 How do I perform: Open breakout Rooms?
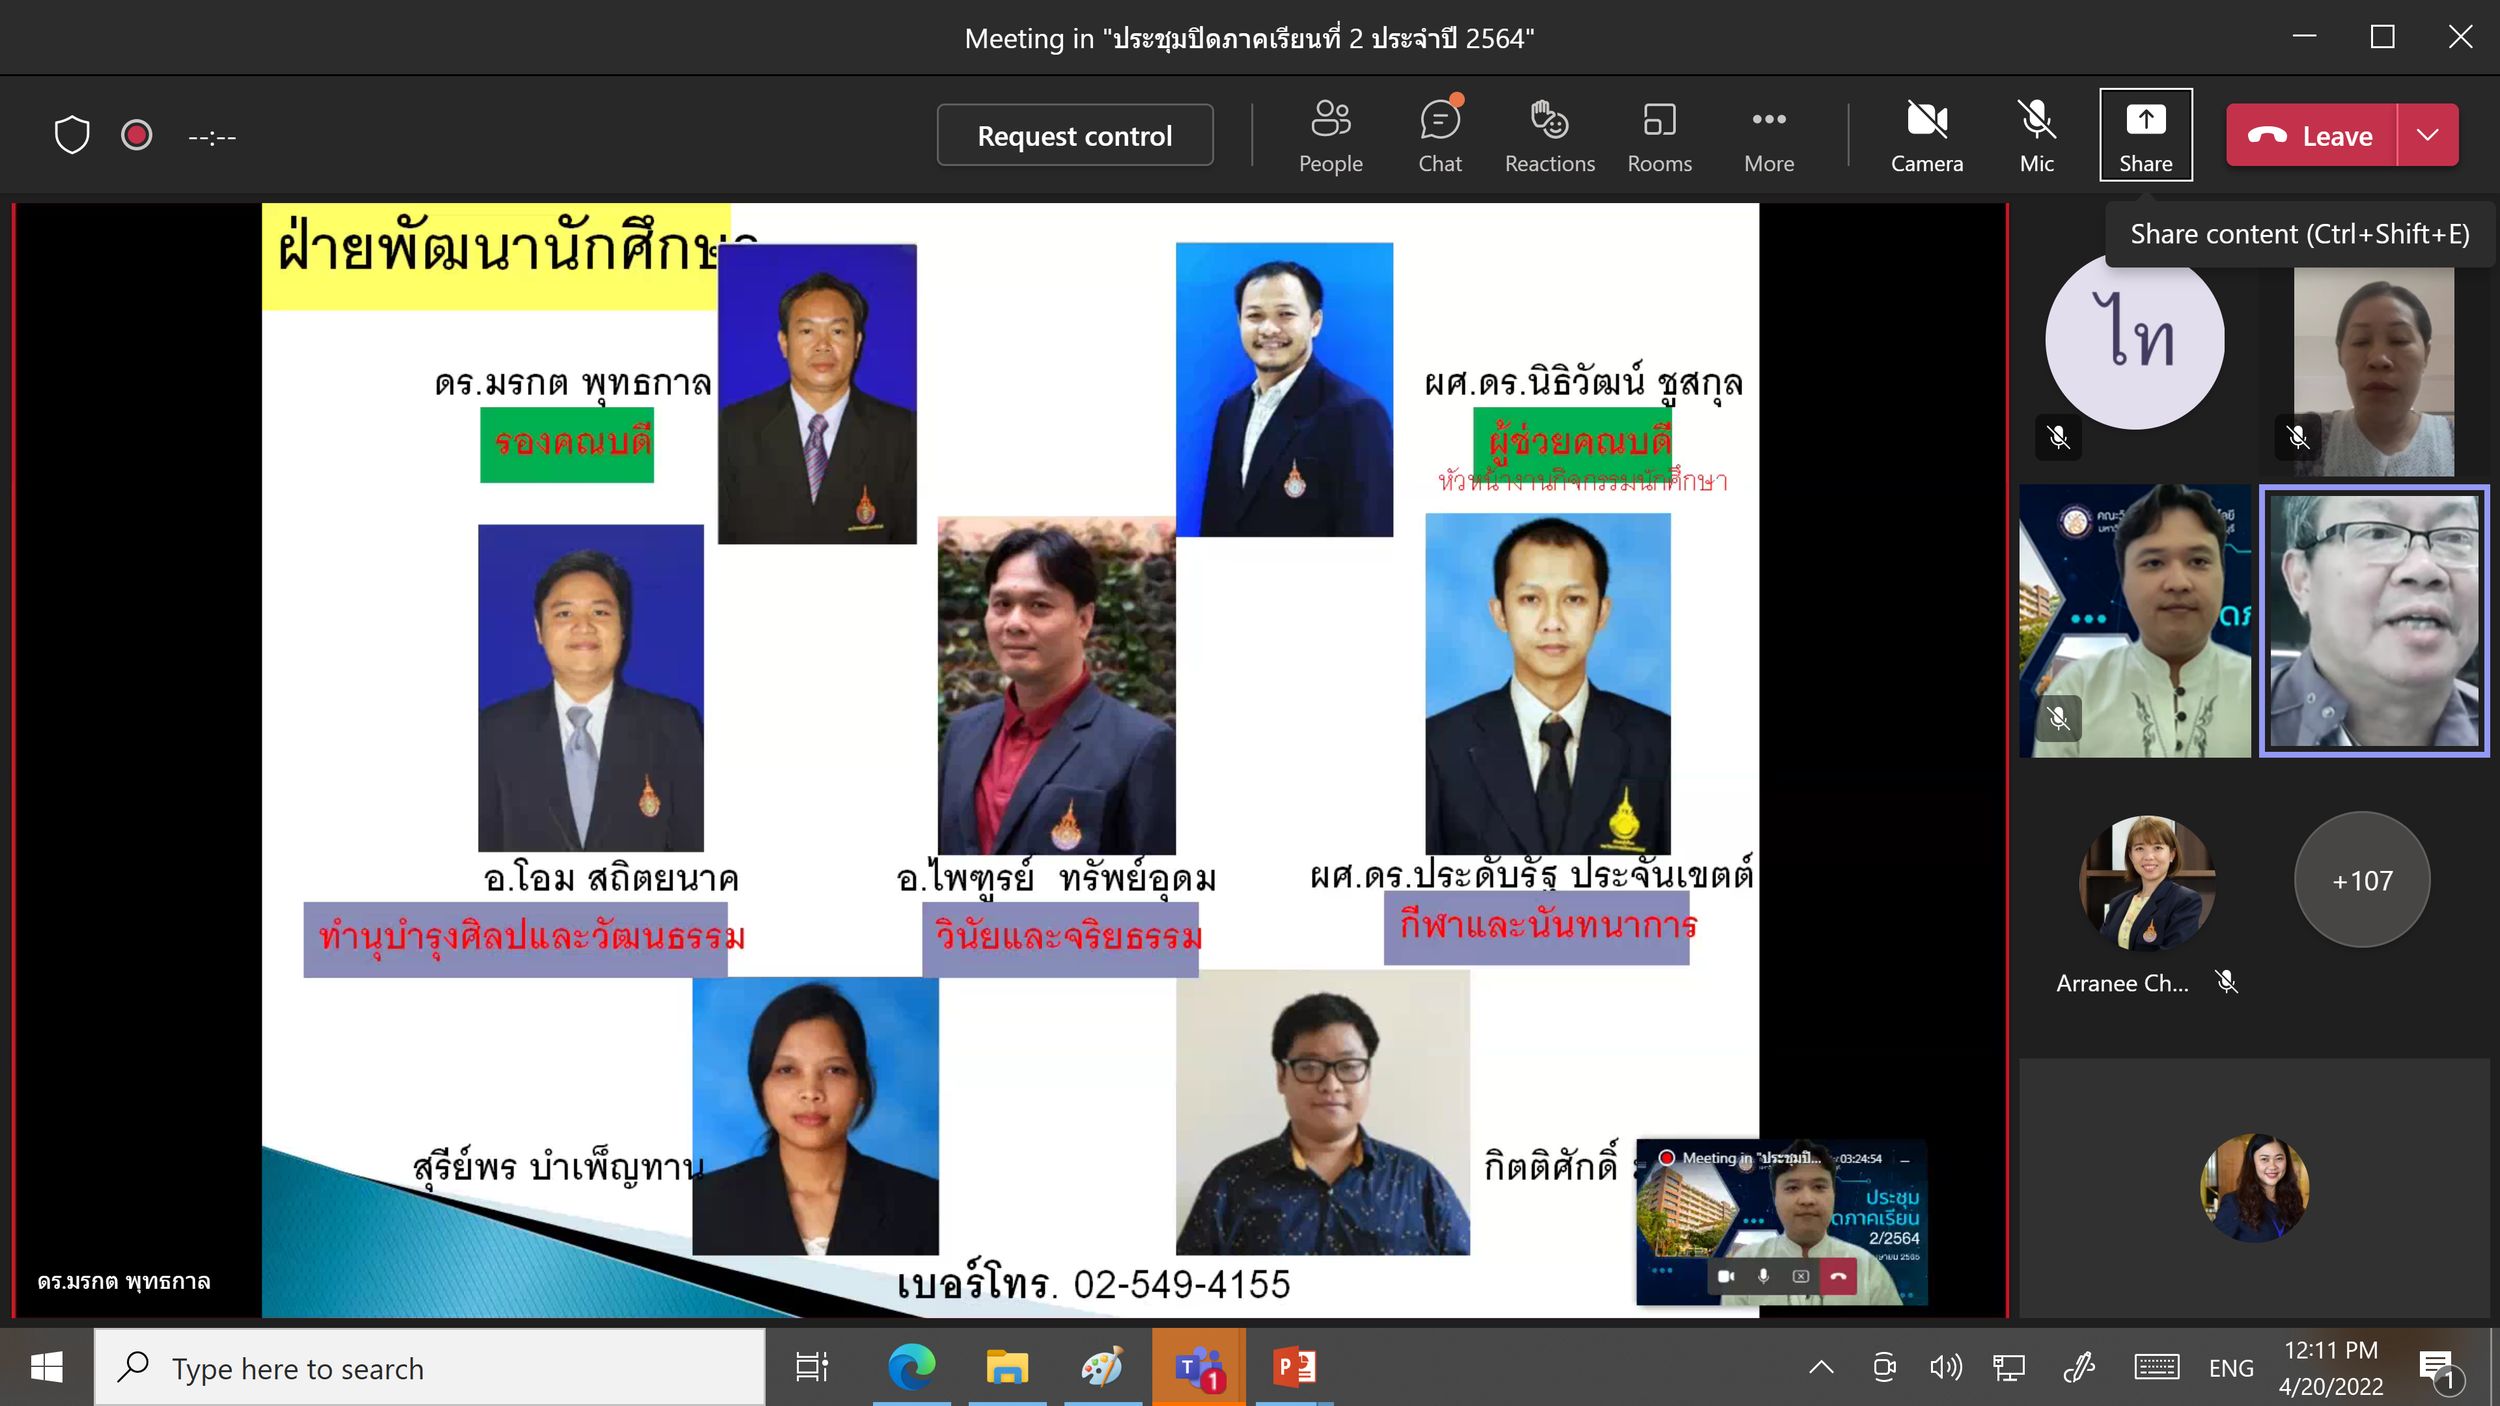pos(1659,136)
